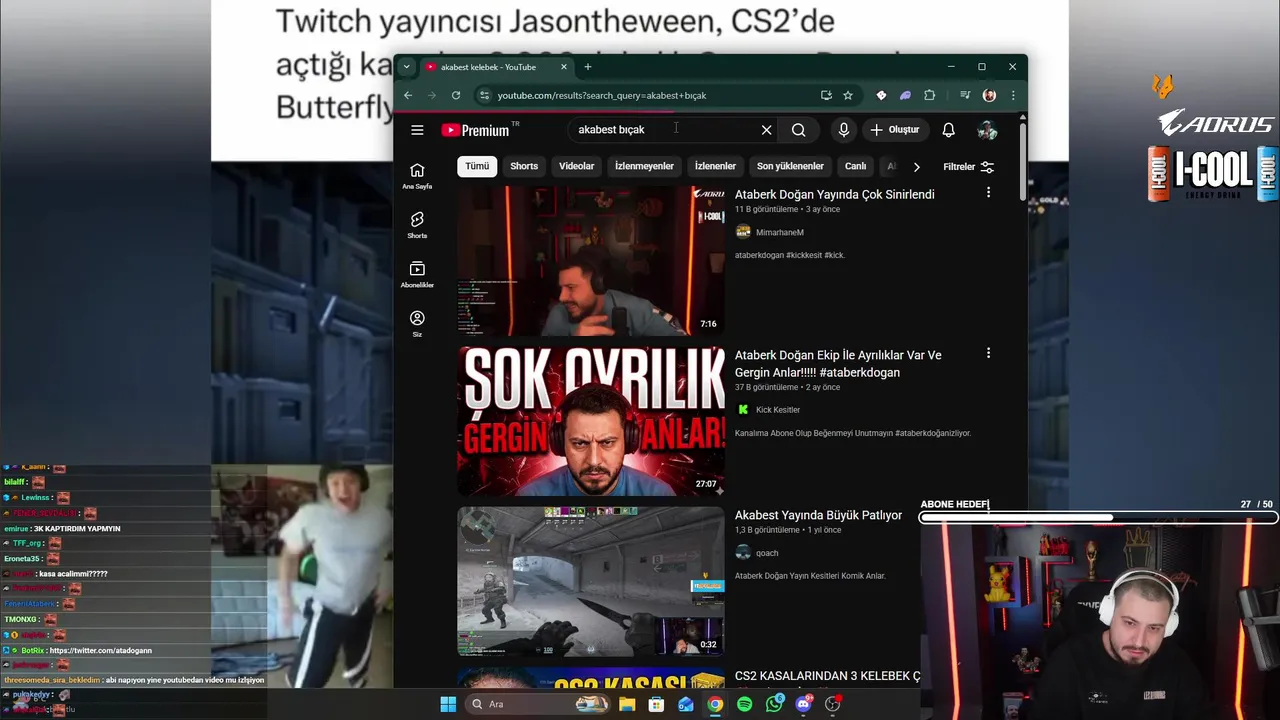Viewport: 1280px width, 720px height.
Task: Open Abonelikler in the sidebar
Action: click(x=417, y=274)
